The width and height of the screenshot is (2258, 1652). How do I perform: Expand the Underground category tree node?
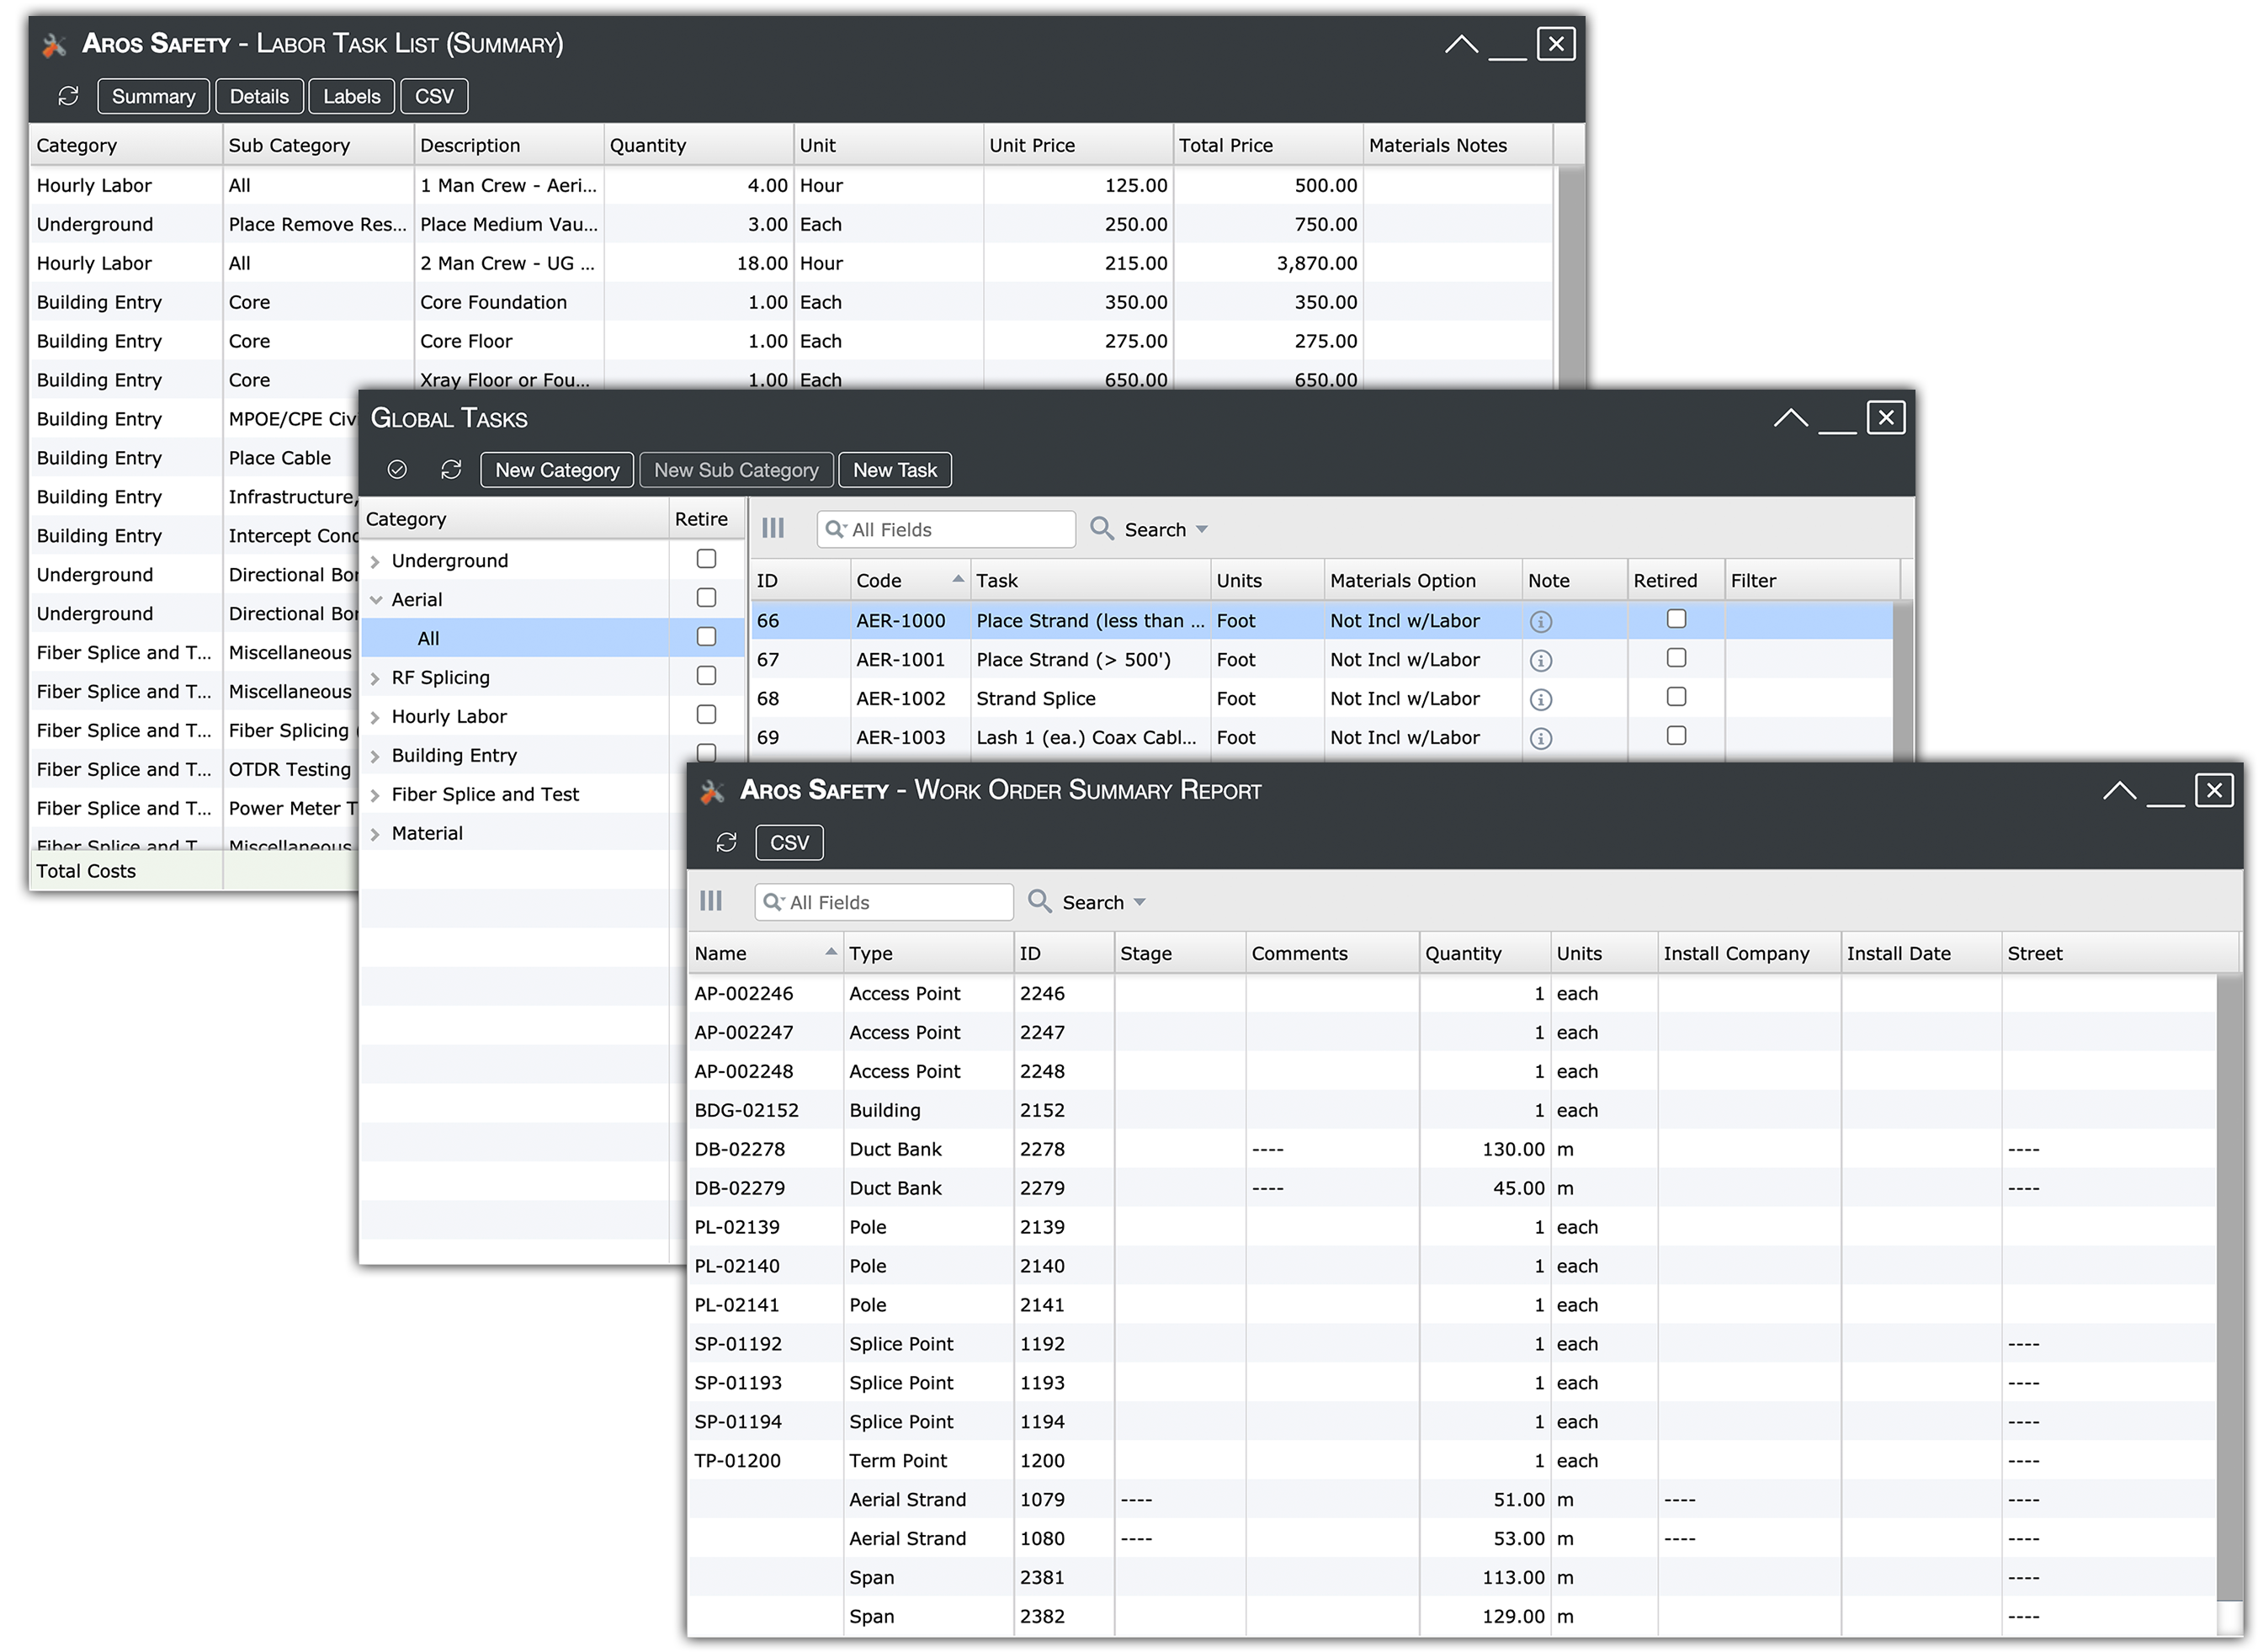tap(375, 562)
